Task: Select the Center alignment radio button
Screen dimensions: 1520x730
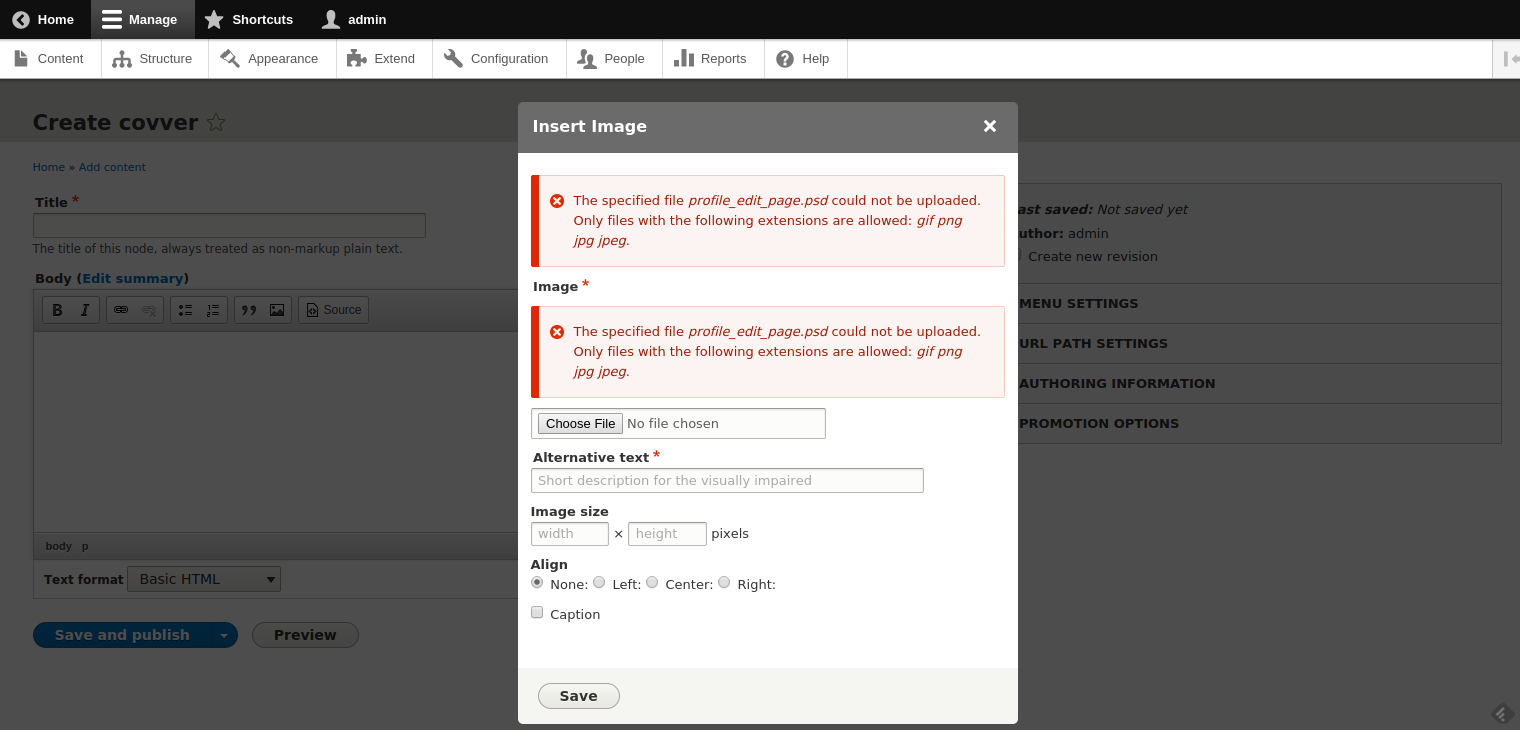Action: click(x=652, y=582)
